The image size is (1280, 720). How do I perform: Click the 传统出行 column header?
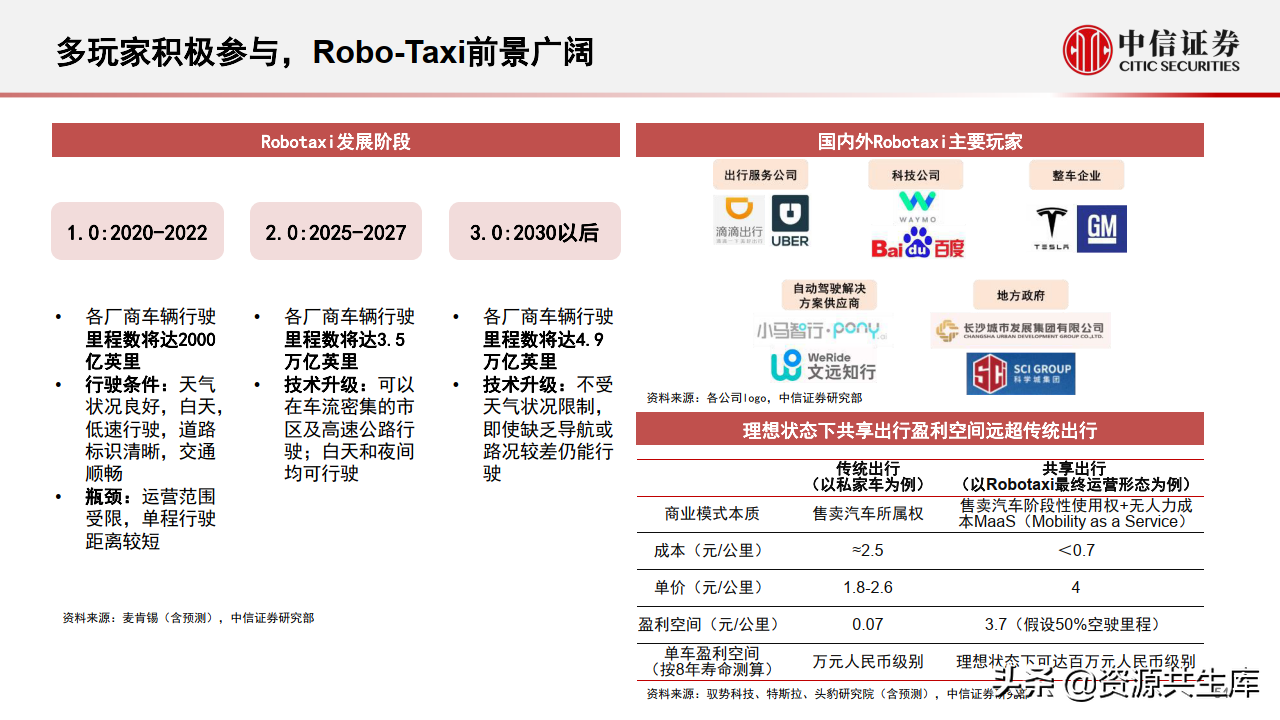pos(868,476)
